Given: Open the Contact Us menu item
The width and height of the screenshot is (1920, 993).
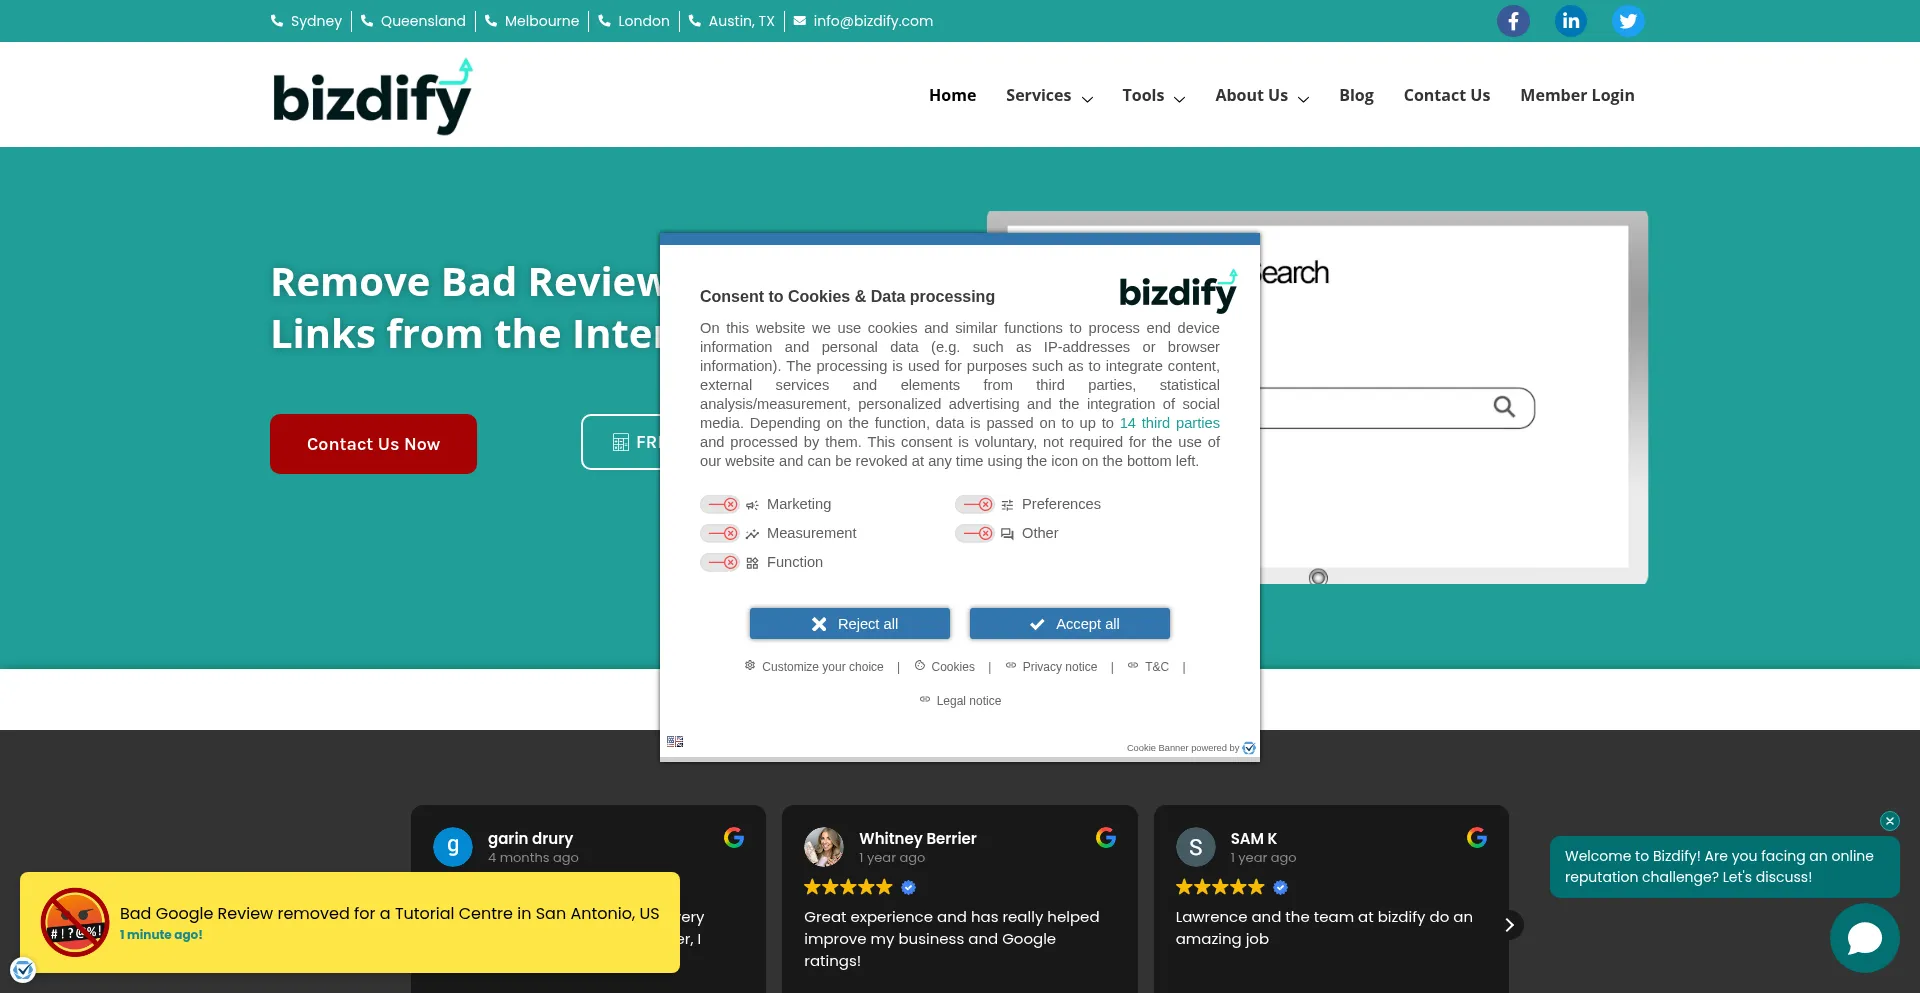Looking at the screenshot, I should coord(1446,95).
